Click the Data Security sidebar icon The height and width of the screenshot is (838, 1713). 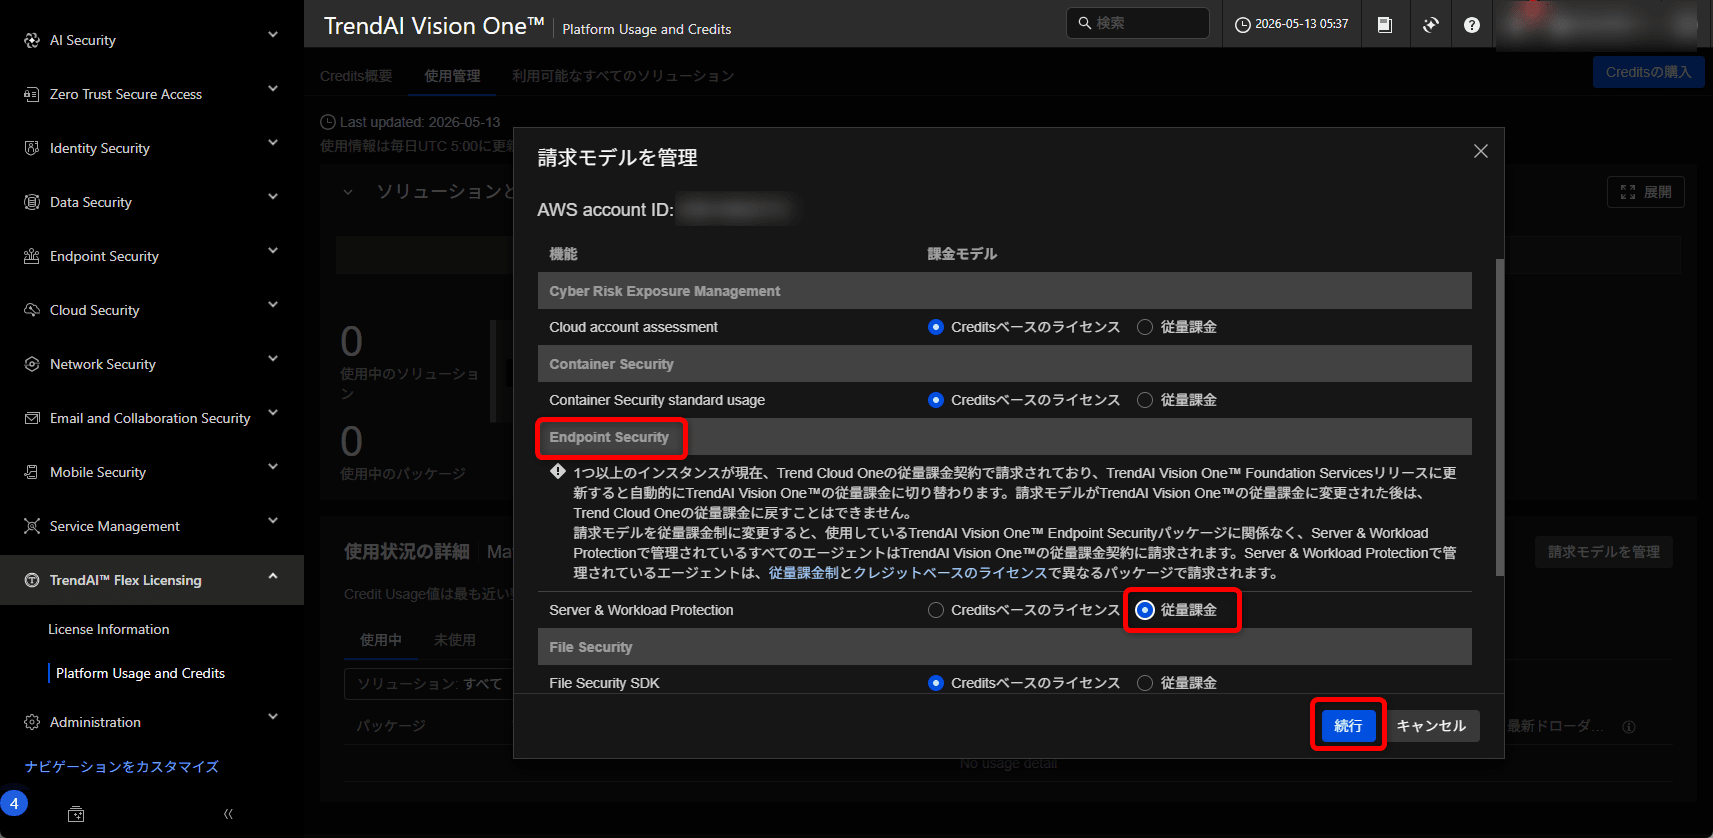pos(32,202)
